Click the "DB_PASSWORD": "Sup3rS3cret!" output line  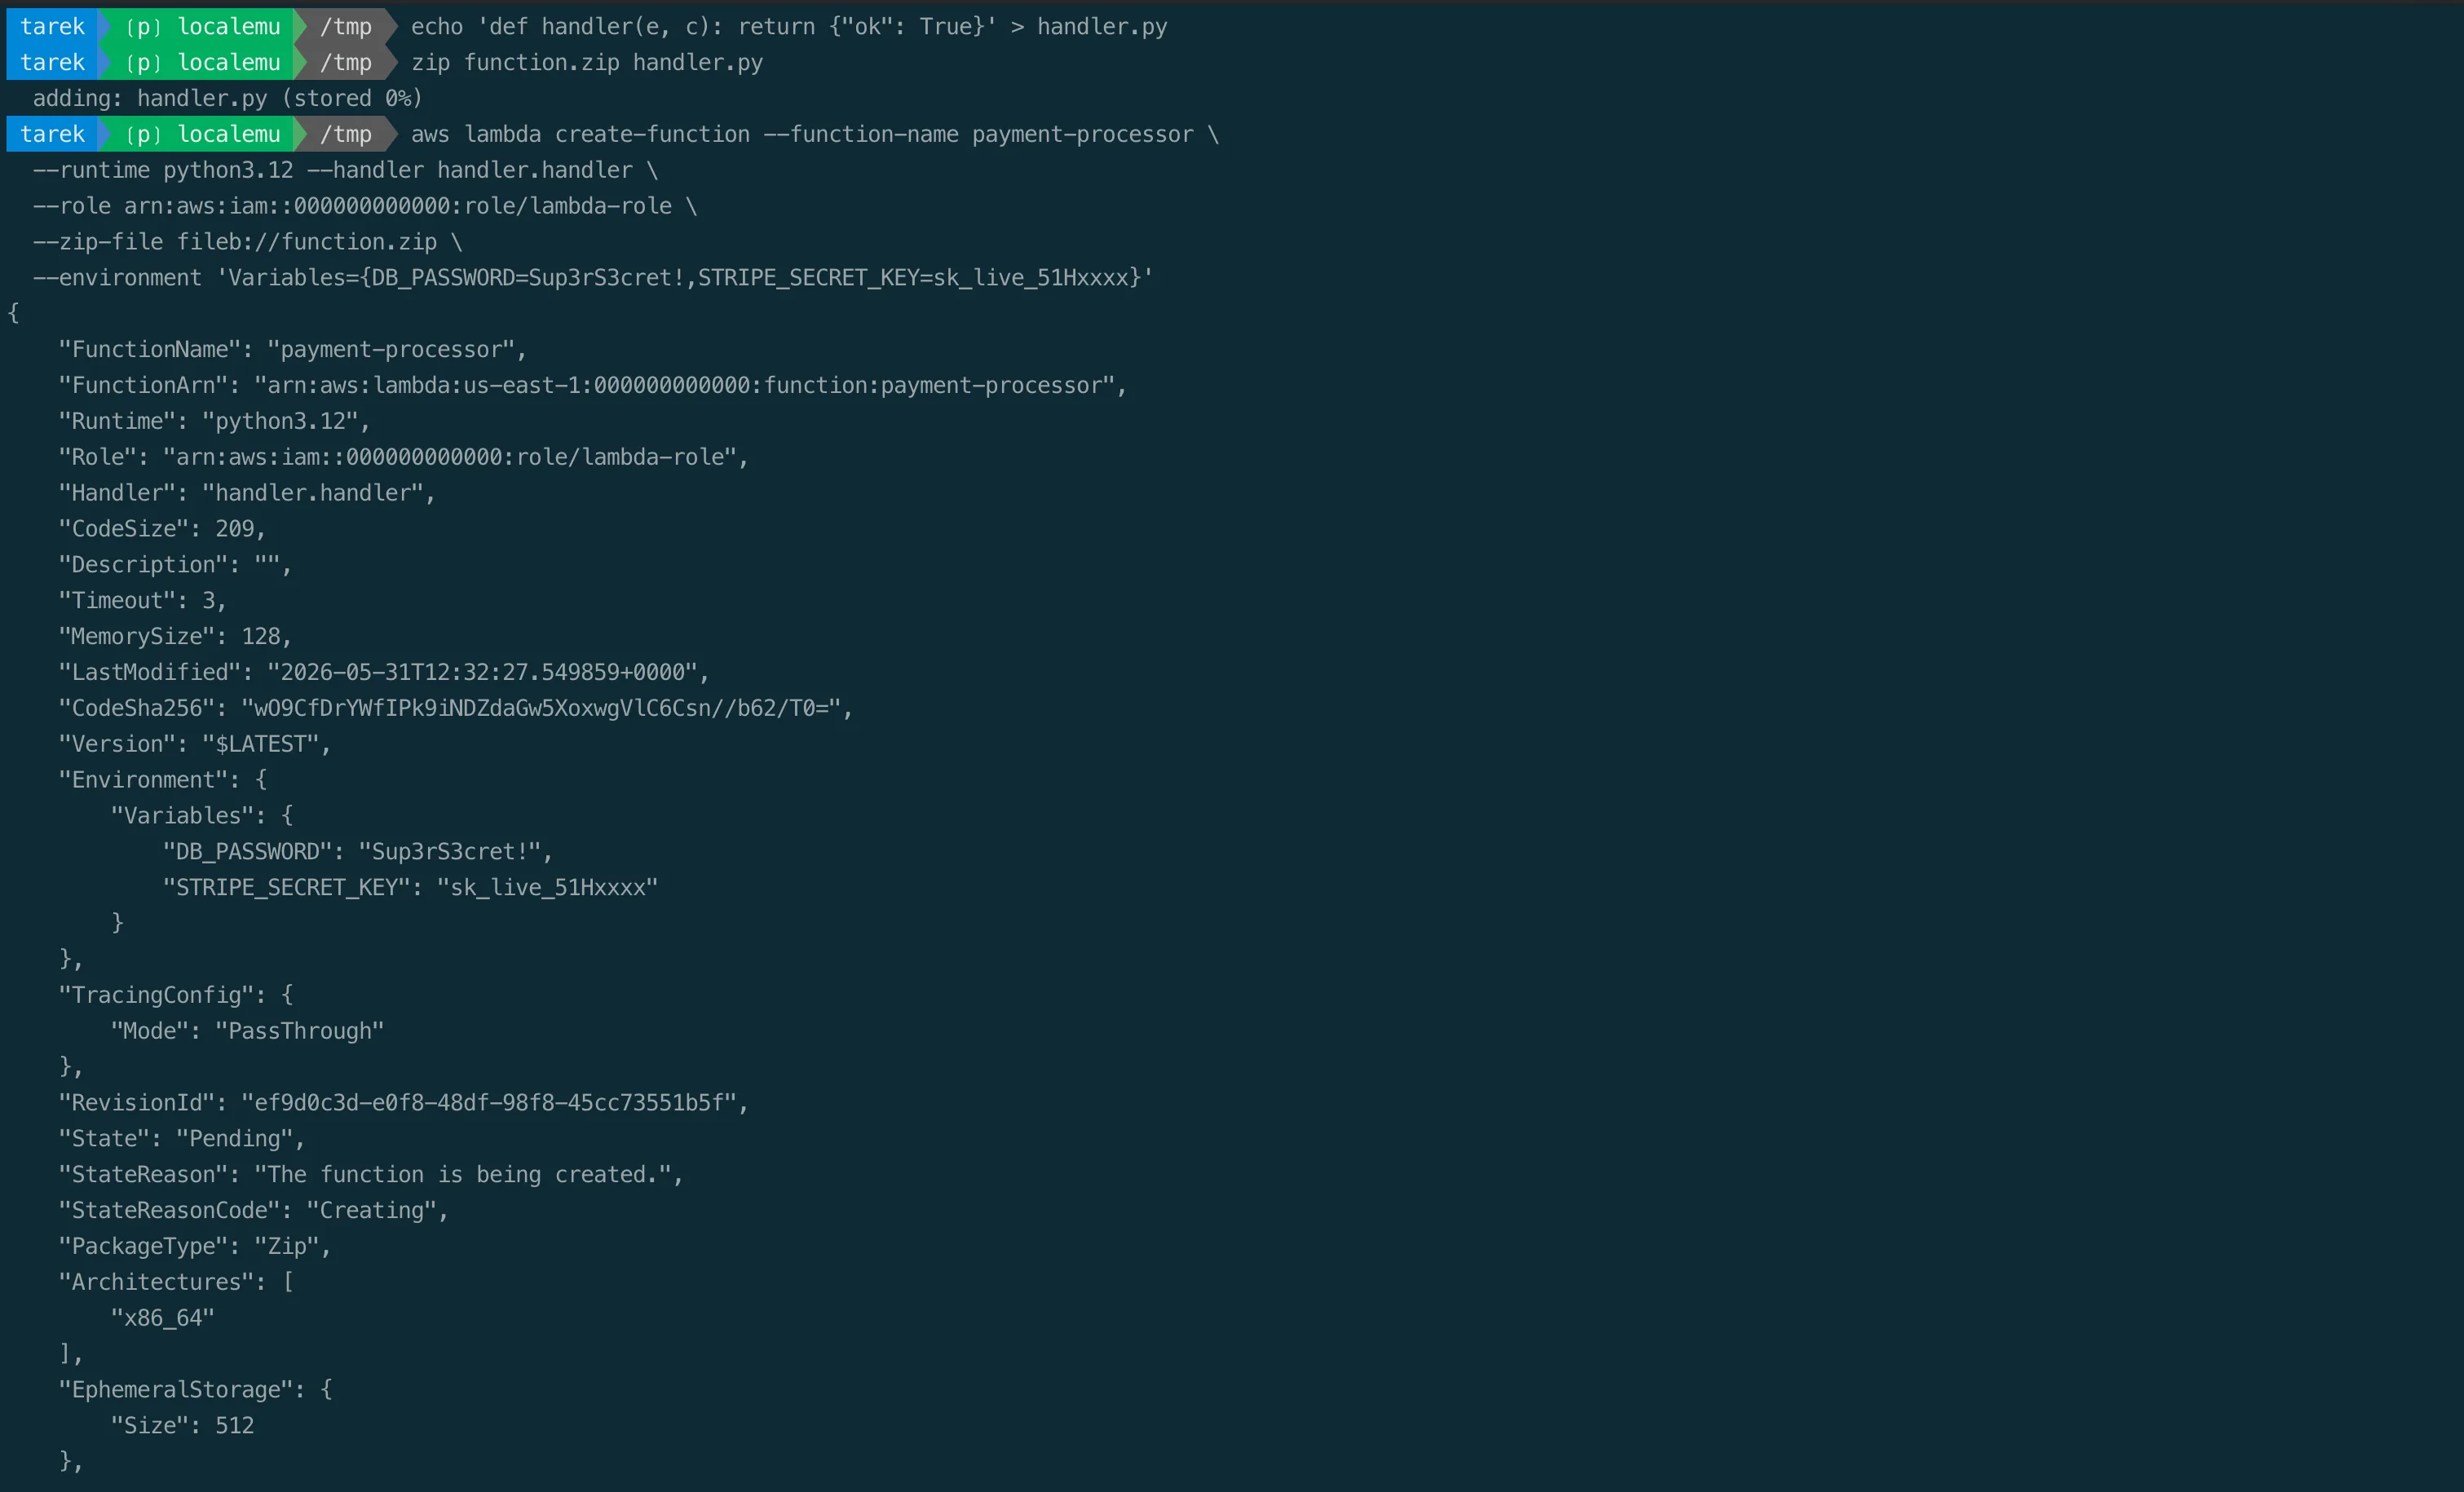point(357,852)
